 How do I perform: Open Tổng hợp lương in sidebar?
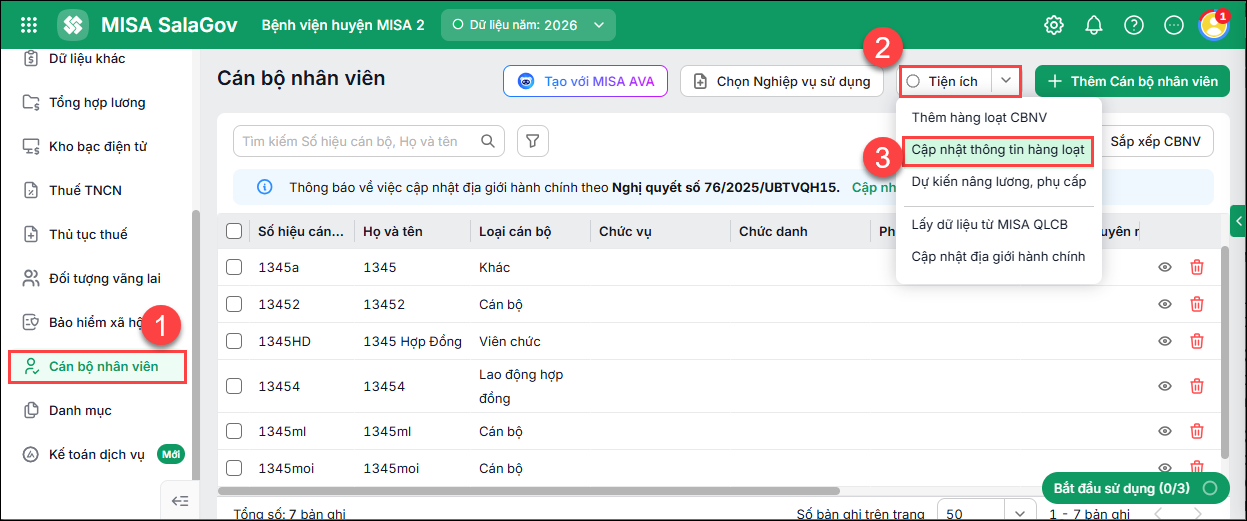98,102
